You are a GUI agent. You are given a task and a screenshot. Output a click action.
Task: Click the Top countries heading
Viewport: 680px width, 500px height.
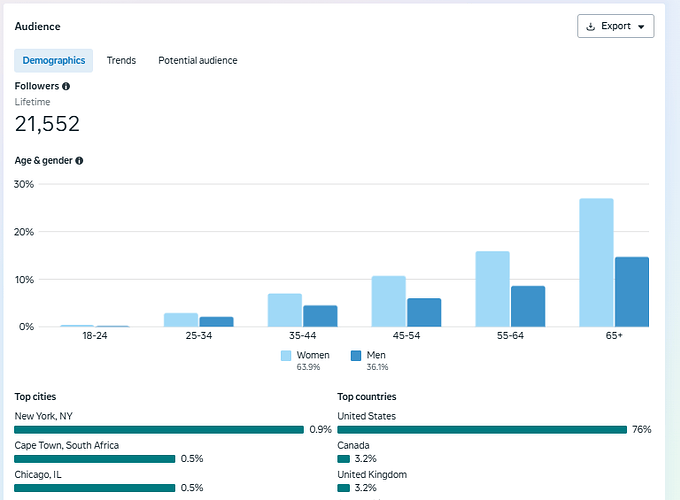tap(367, 397)
